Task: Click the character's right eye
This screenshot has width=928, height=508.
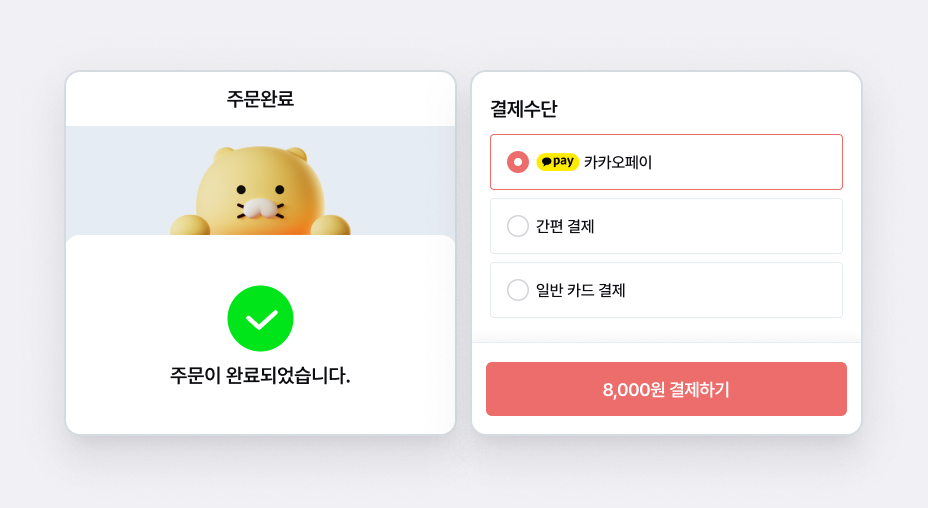Action: coord(279,189)
